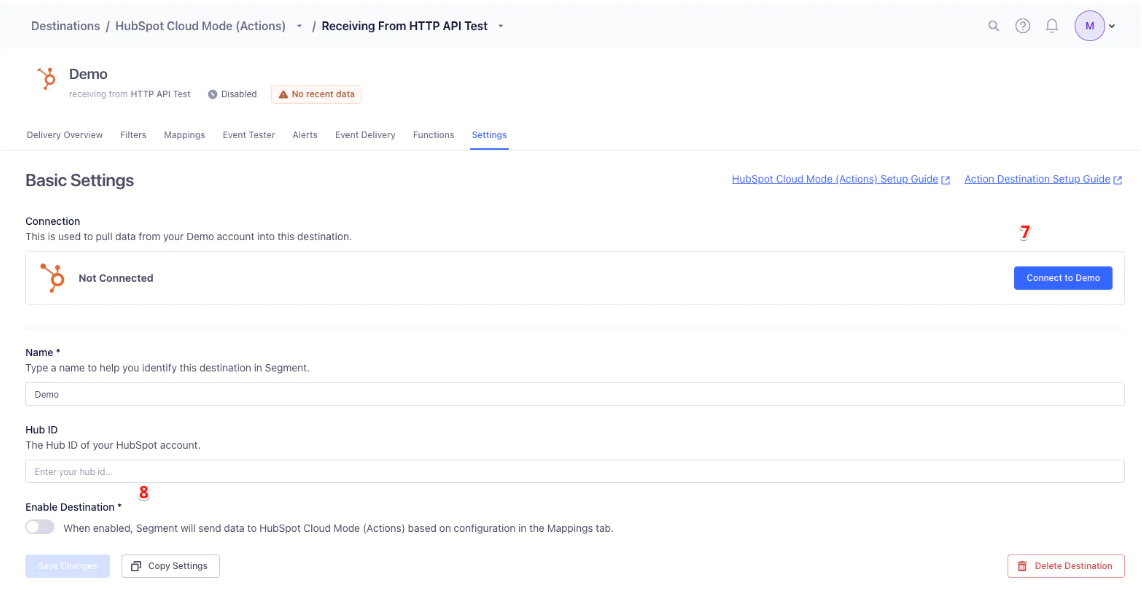Click the external link icon beside Action Destination Setup Guide

click(x=1117, y=179)
